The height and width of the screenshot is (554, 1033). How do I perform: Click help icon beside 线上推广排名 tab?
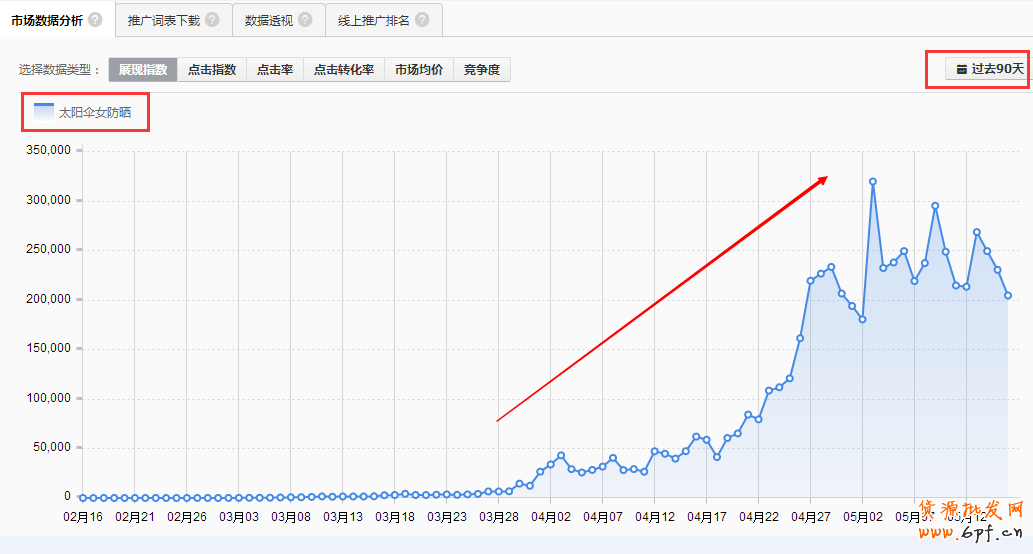pos(422,20)
